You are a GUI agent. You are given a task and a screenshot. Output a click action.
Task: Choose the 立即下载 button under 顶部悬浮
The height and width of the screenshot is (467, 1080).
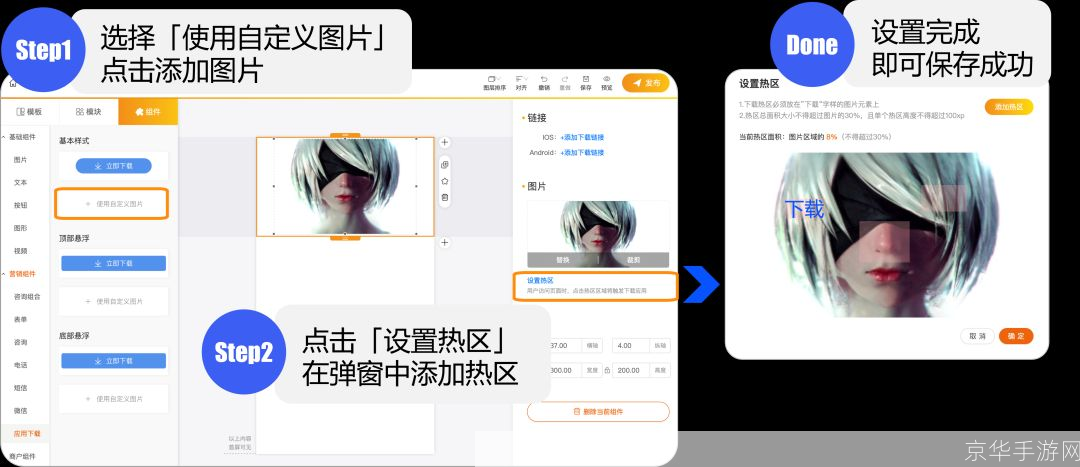click(114, 263)
